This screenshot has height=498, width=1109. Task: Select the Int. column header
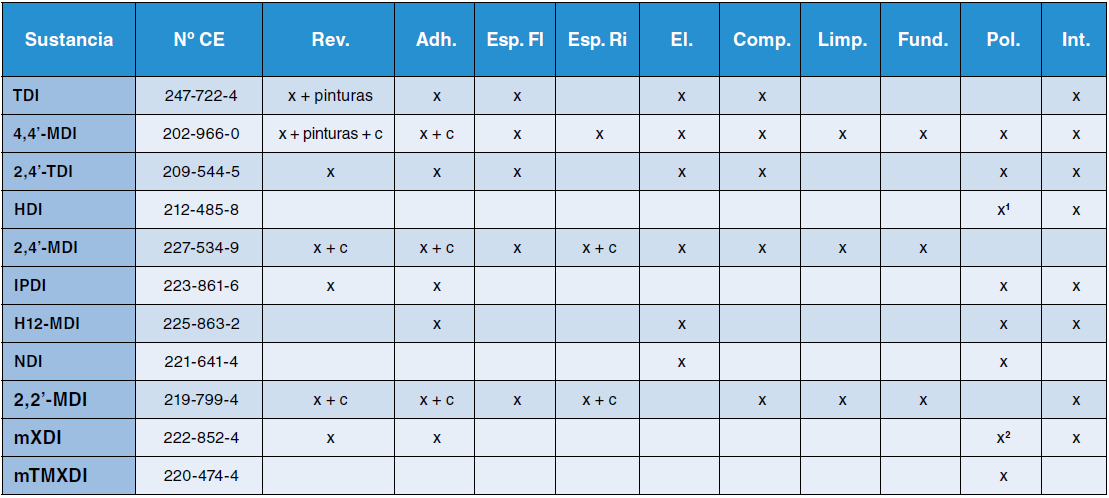[1076, 40]
